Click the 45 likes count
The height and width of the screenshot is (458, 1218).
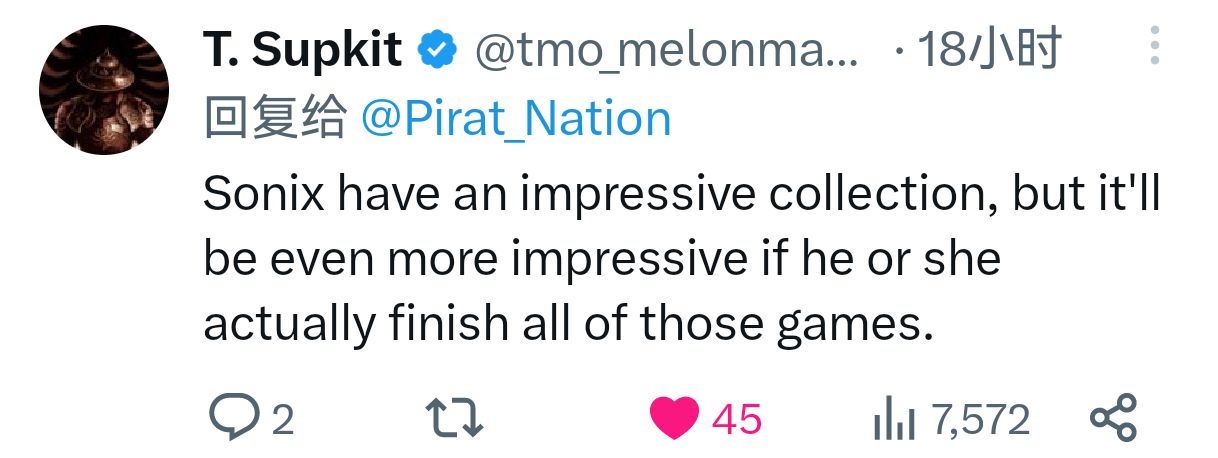pyautogui.click(x=737, y=419)
